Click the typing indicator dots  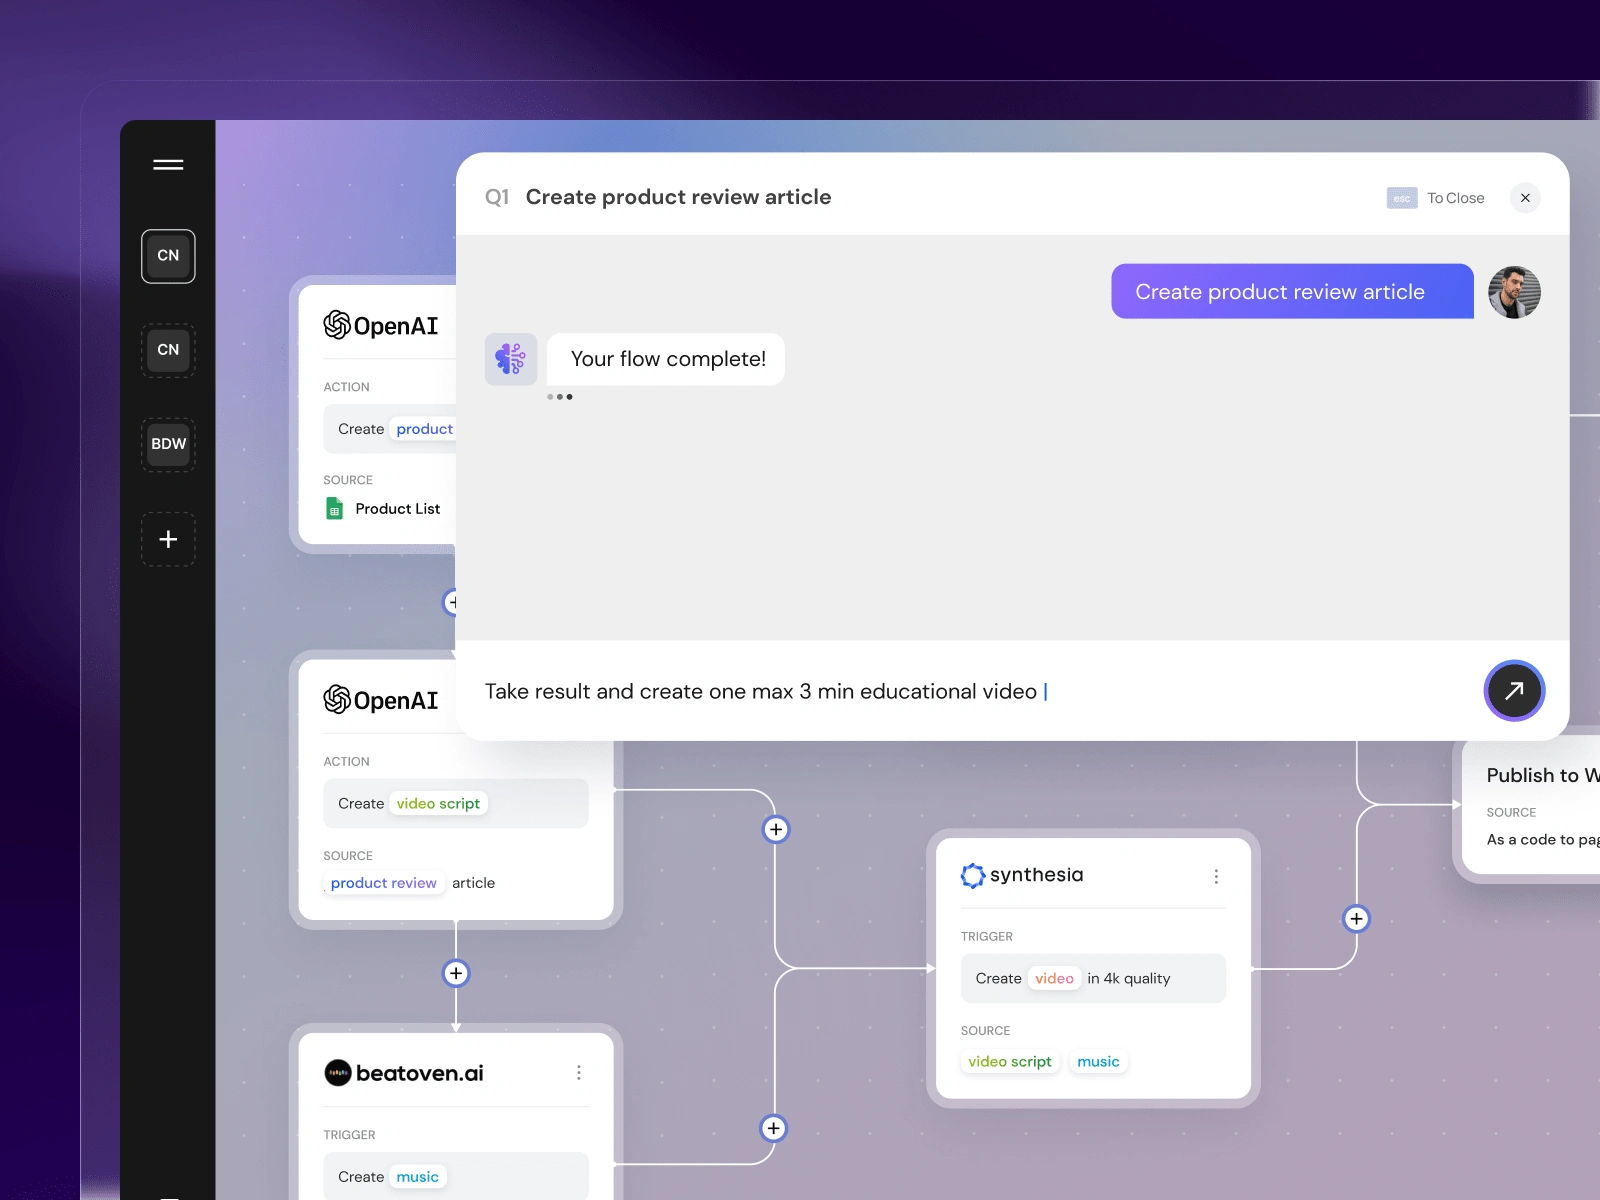tap(560, 397)
